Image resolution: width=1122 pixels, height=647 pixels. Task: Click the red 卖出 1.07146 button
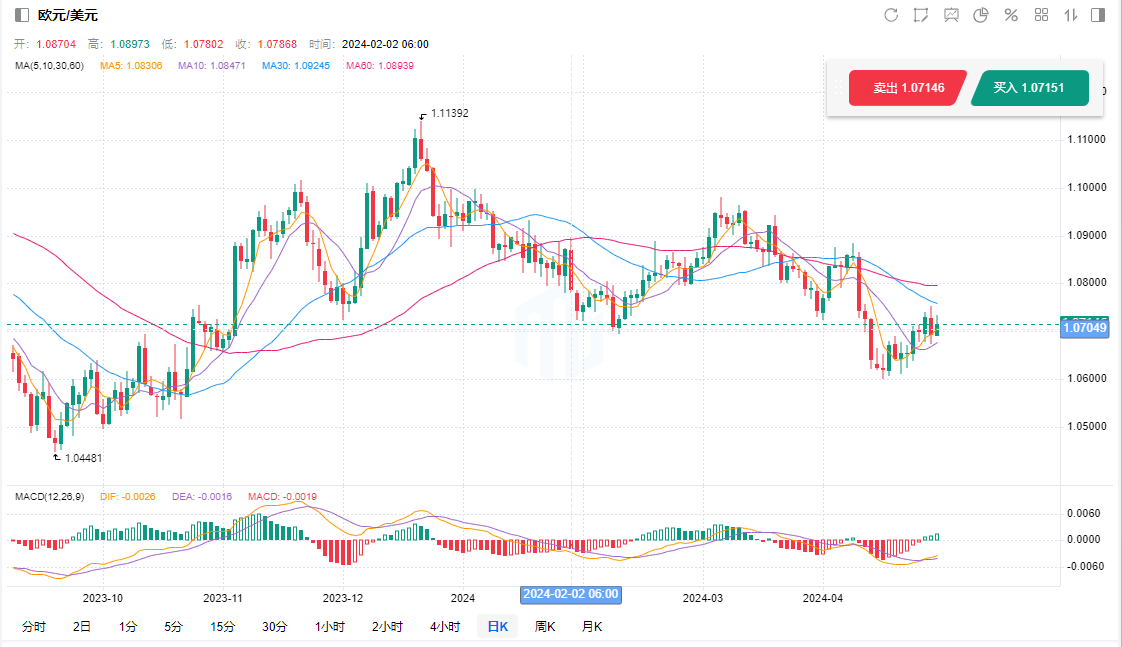click(x=907, y=88)
